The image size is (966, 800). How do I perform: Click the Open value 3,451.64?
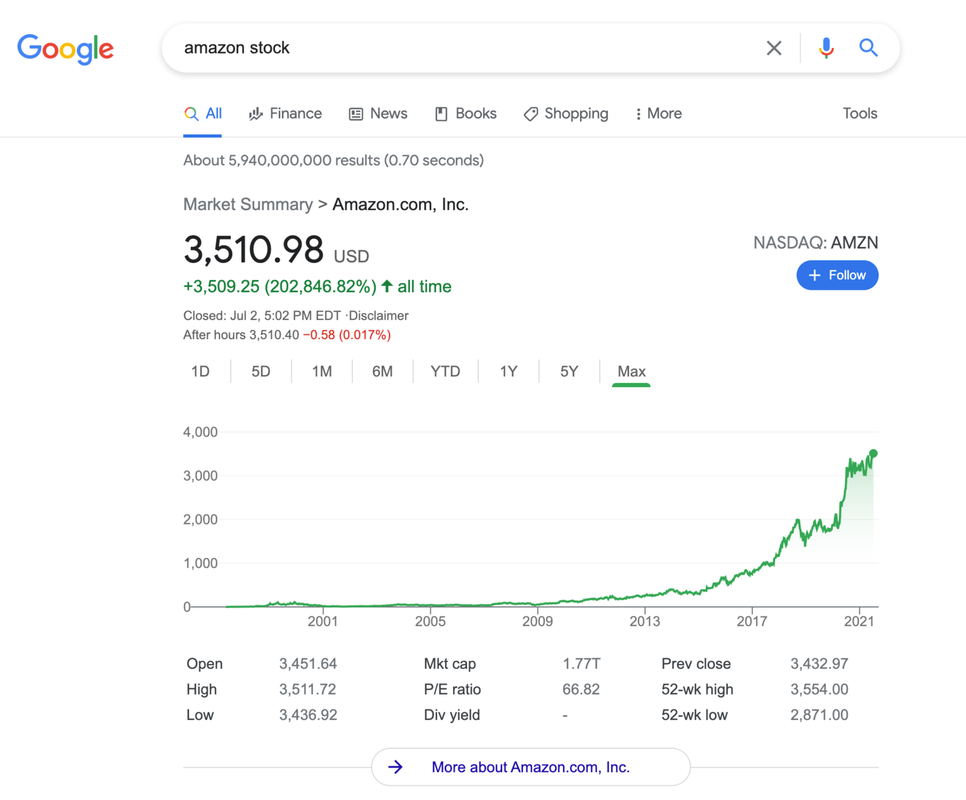(x=308, y=664)
